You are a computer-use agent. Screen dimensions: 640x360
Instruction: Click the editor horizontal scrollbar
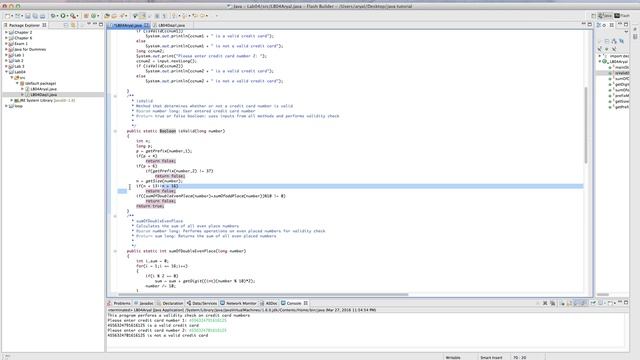(263, 294)
